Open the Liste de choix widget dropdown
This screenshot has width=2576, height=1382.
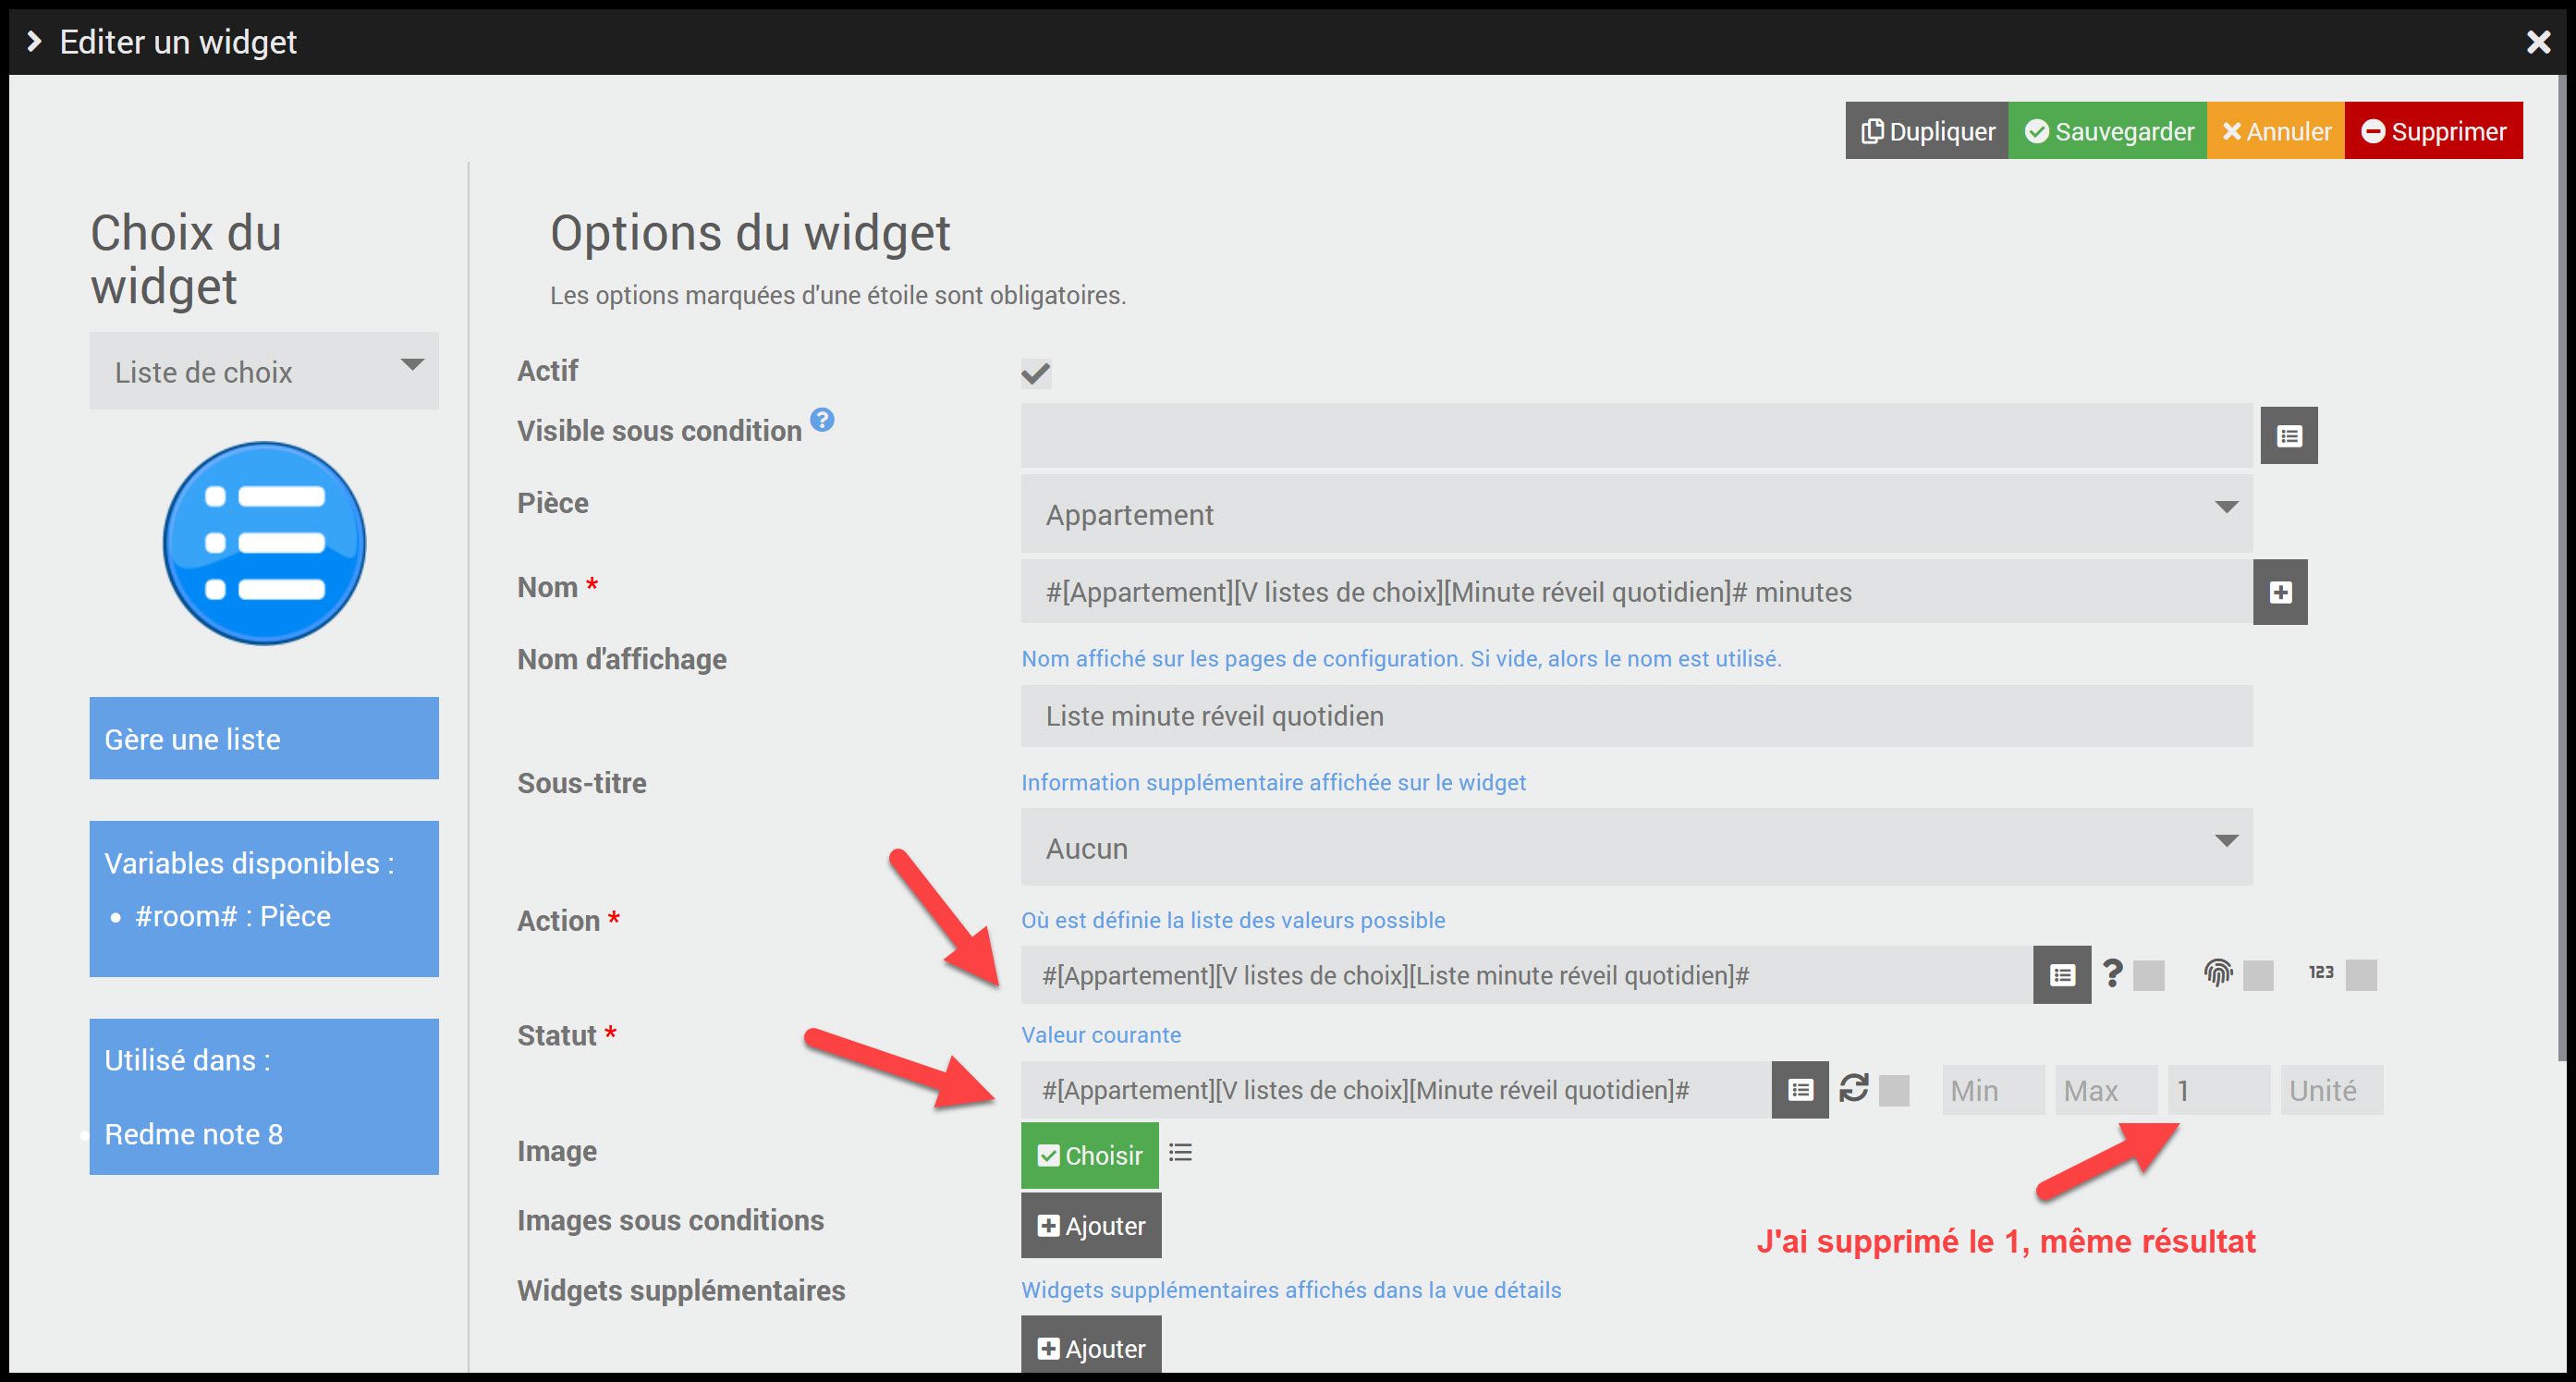click(x=264, y=371)
